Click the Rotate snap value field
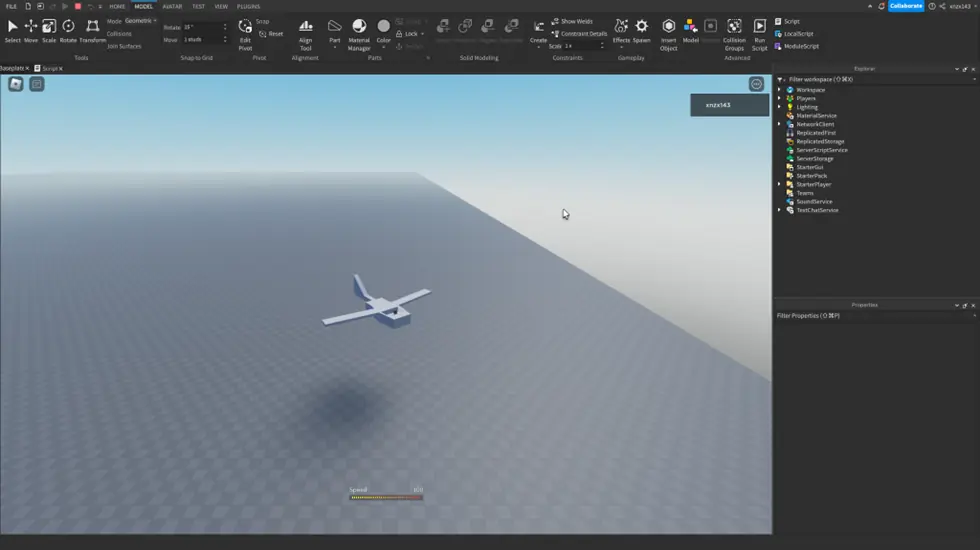Screen dimensions: 980x550 pos(203,27)
